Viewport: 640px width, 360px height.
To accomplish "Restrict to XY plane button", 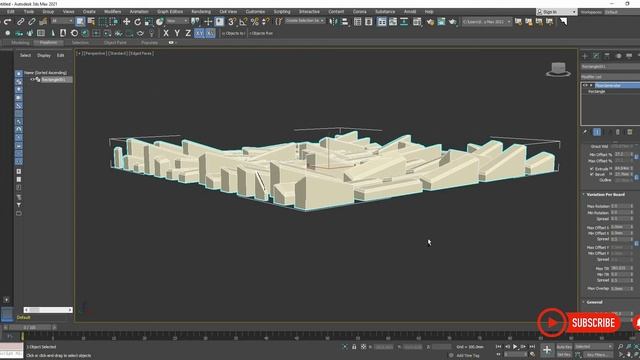I will point(199,33).
